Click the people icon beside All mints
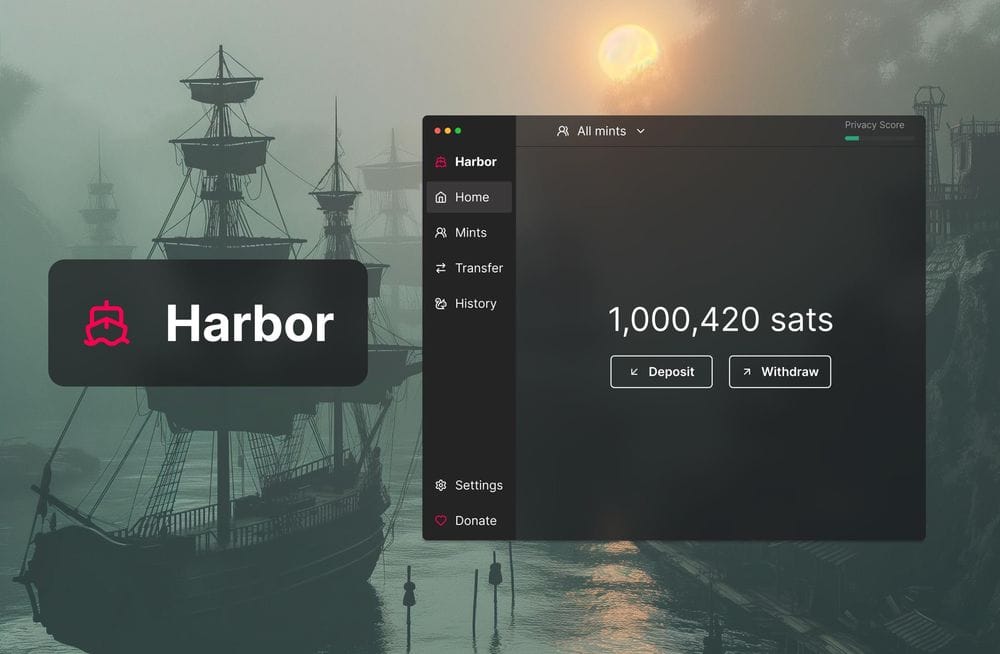1000x654 pixels. (x=563, y=131)
